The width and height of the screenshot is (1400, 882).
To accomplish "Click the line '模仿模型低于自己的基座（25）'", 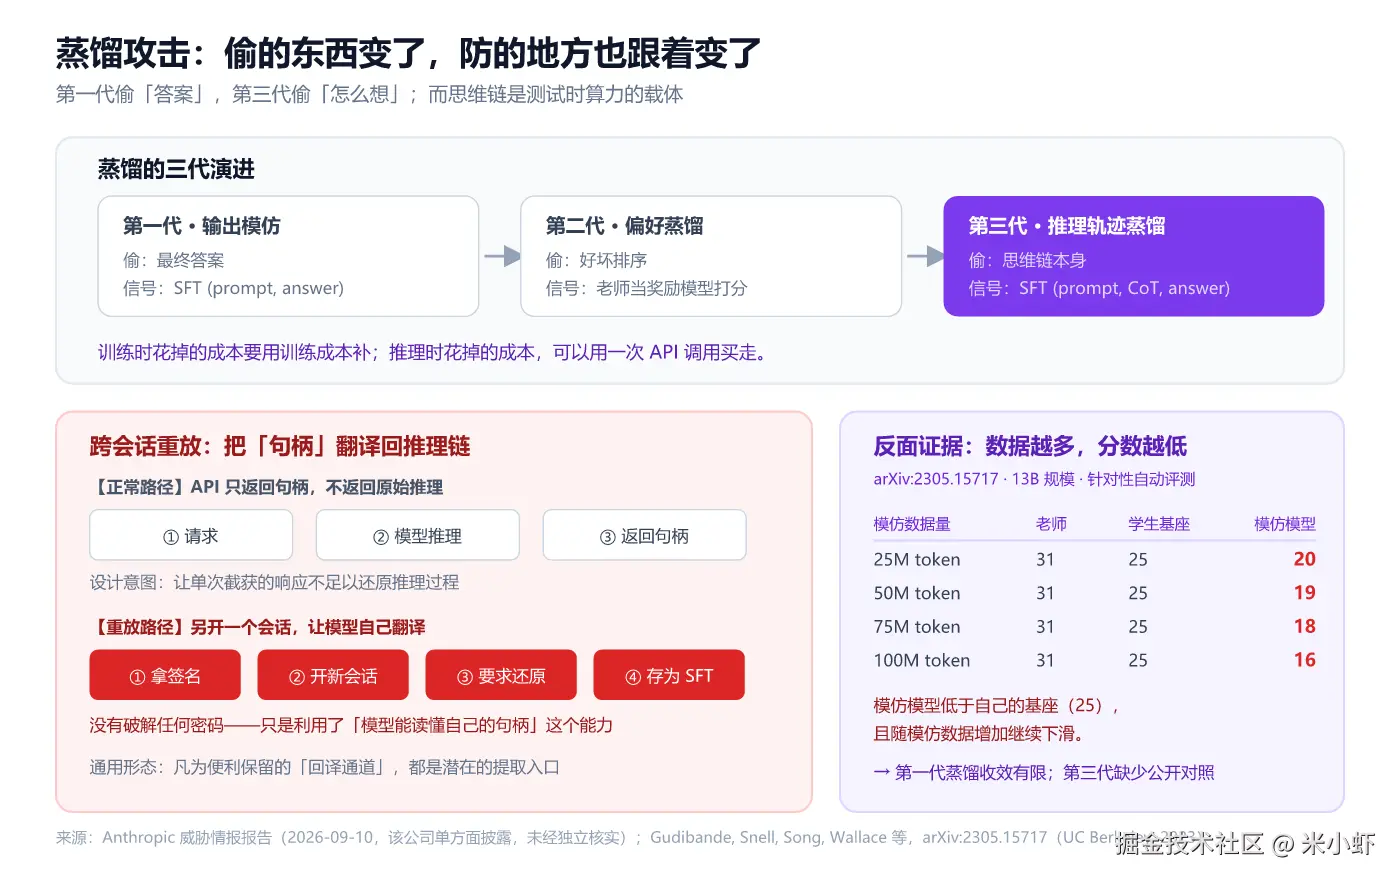I will (x=996, y=705).
